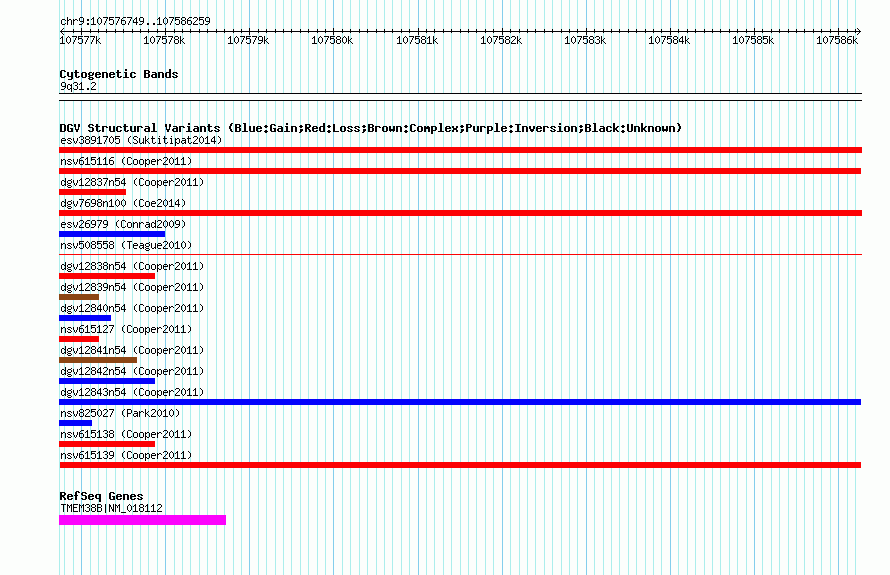Select the blue gain bar under esv26979

[112, 234]
